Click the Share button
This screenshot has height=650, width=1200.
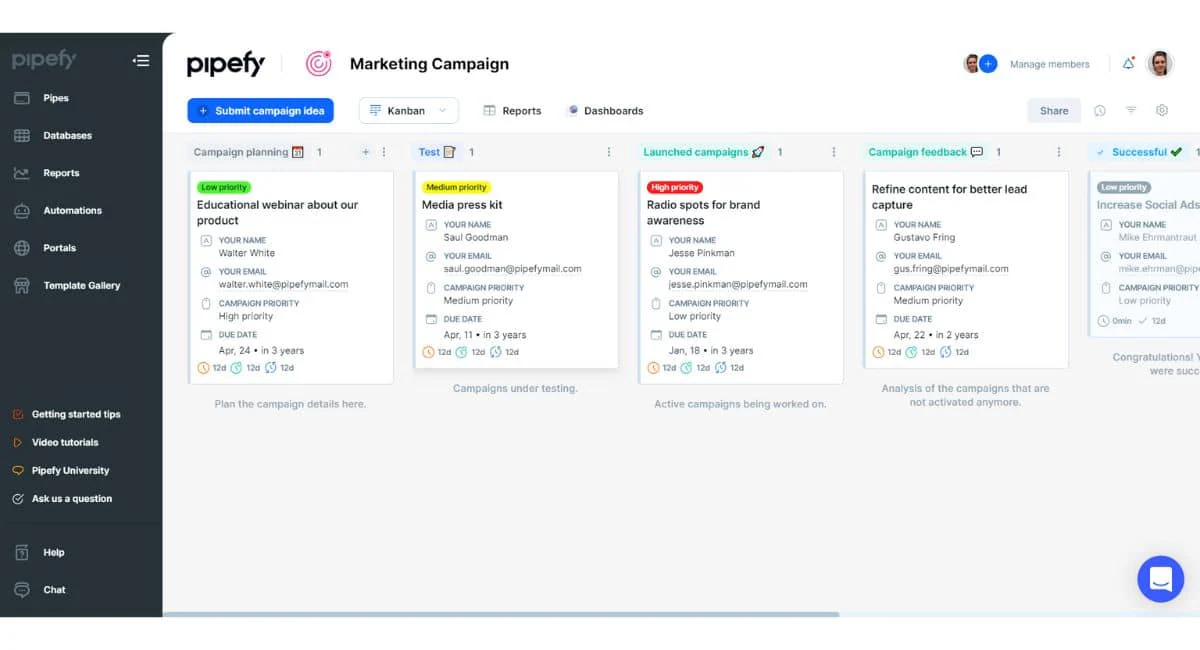point(1054,111)
